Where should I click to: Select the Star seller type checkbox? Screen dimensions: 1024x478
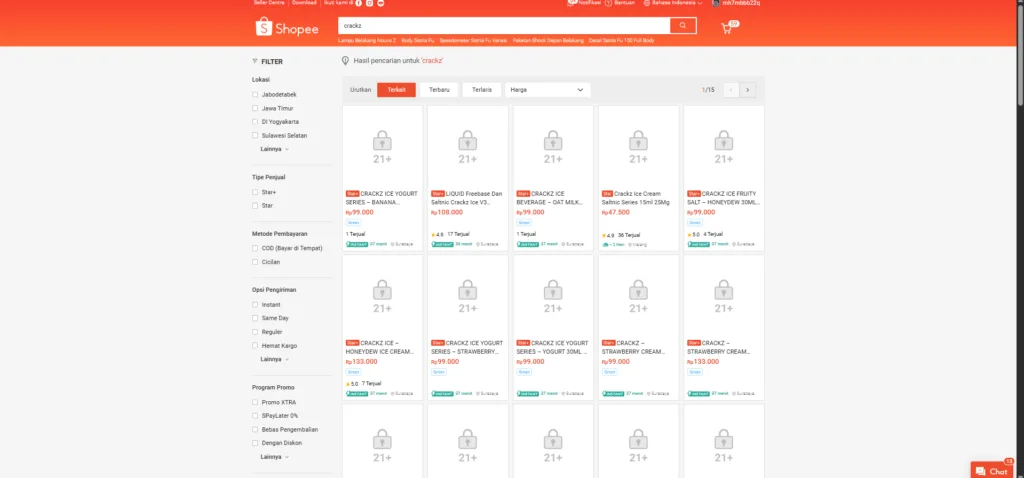(x=255, y=206)
